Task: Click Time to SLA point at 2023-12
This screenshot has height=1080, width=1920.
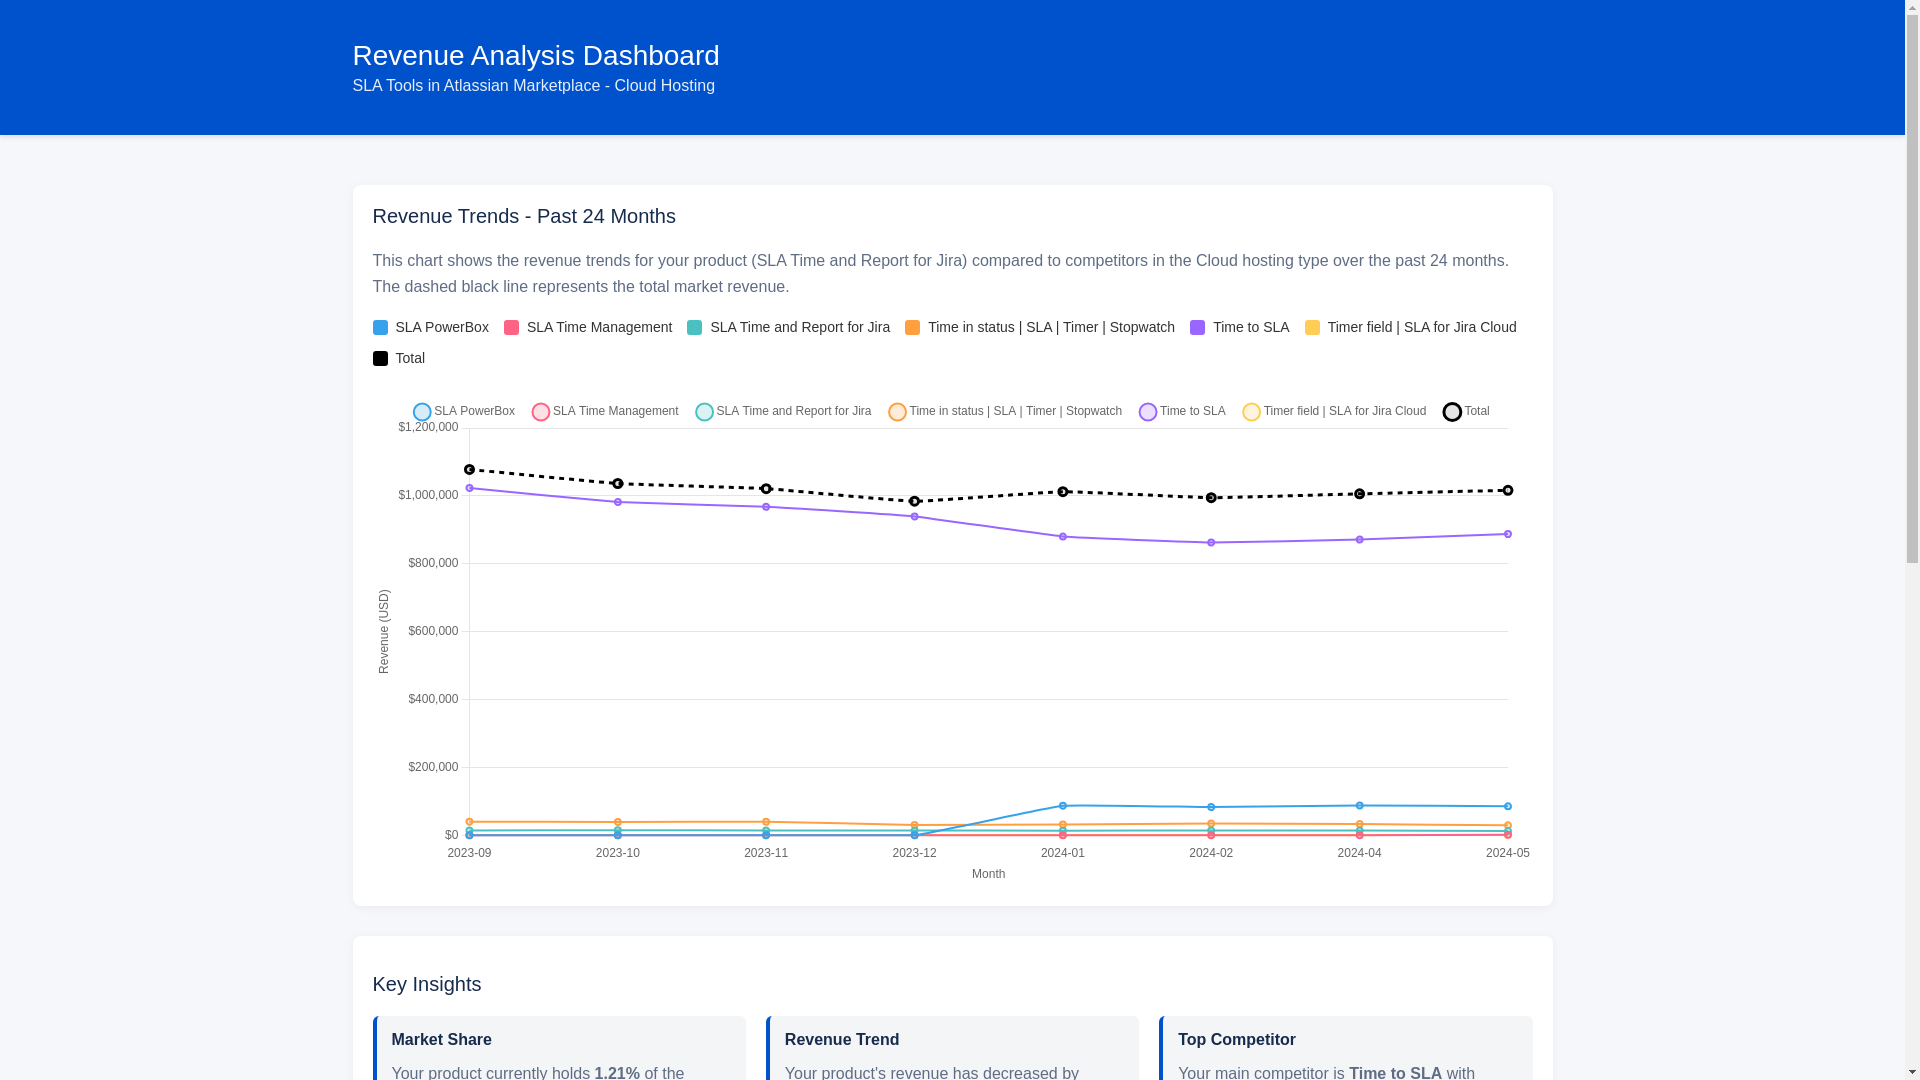Action: tap(914, 517)
